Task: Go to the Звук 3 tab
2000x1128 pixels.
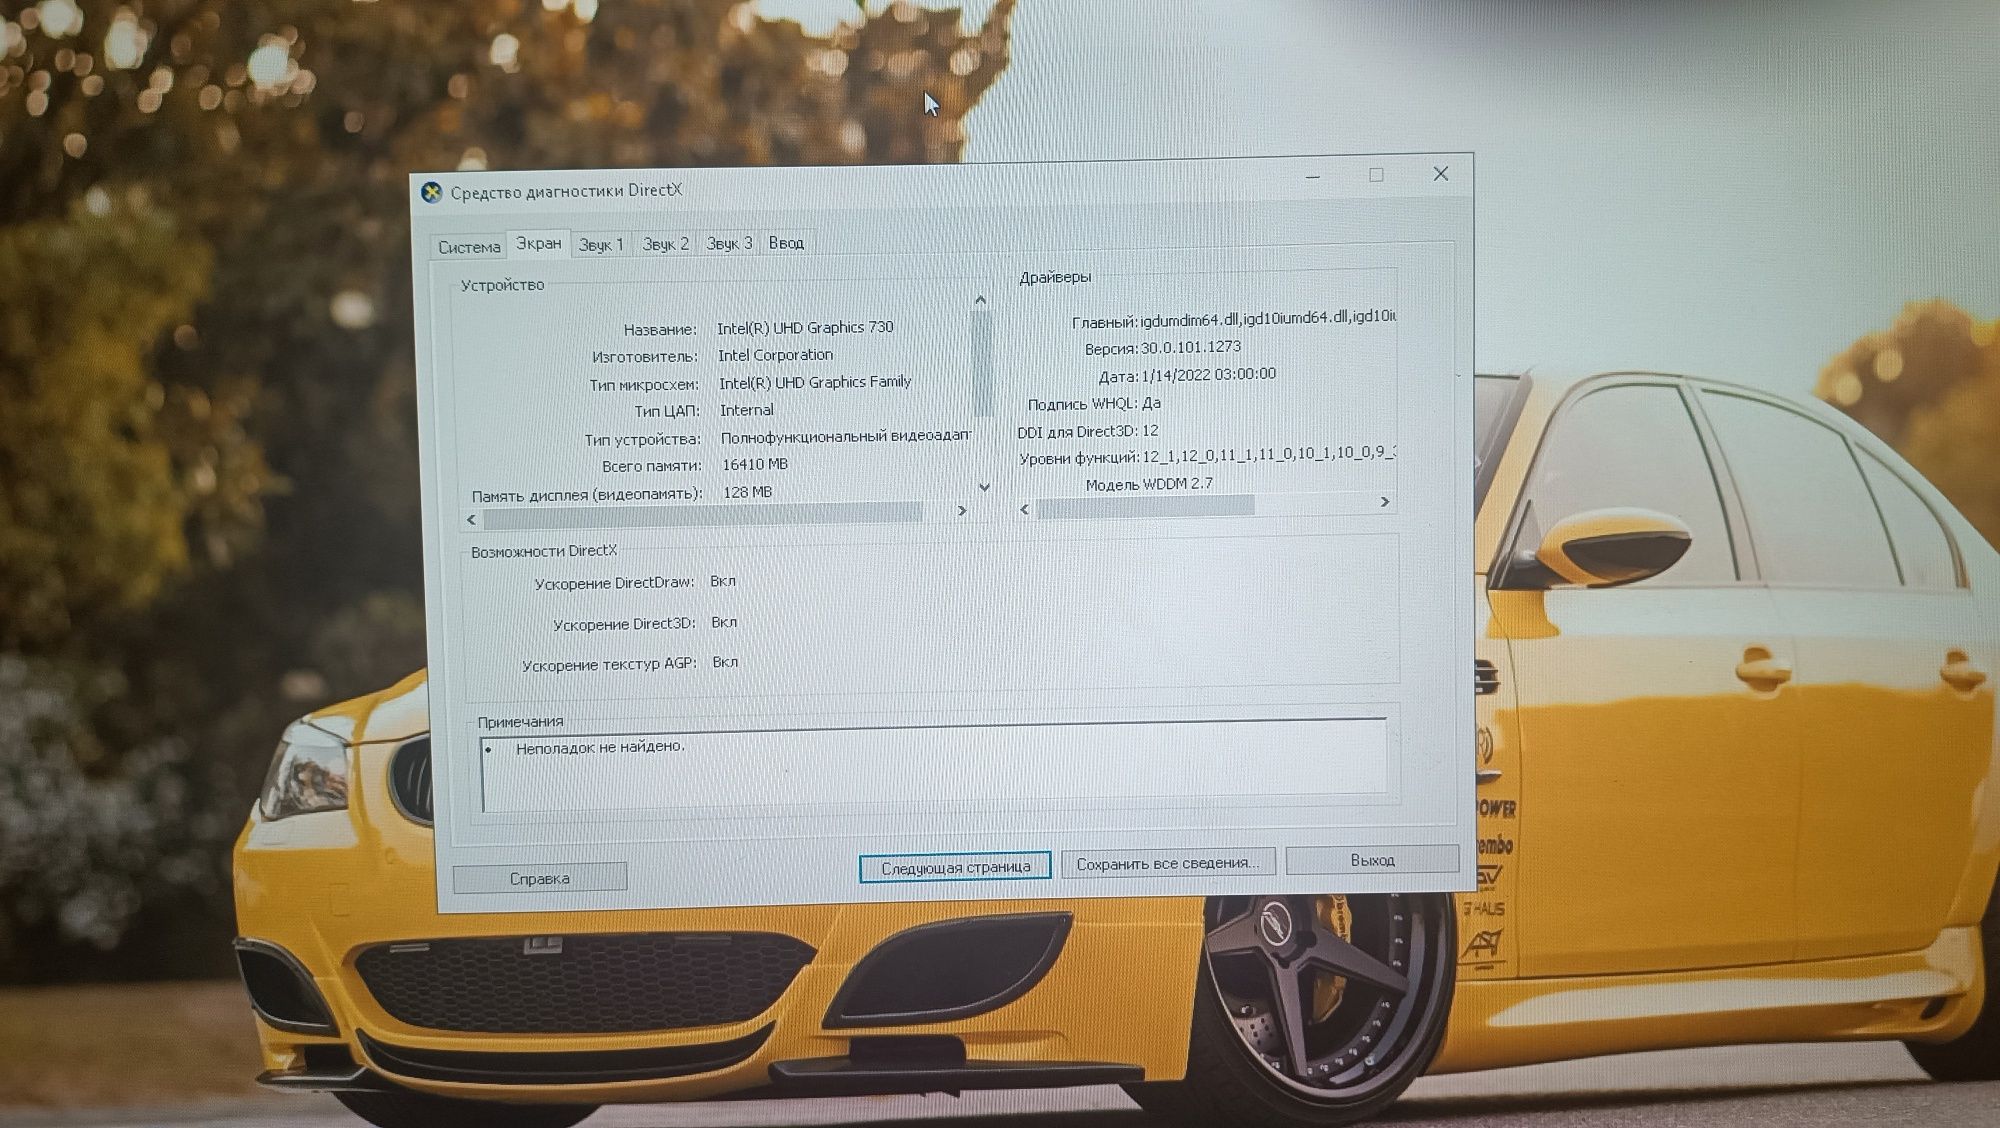Action: coord(729,242)
